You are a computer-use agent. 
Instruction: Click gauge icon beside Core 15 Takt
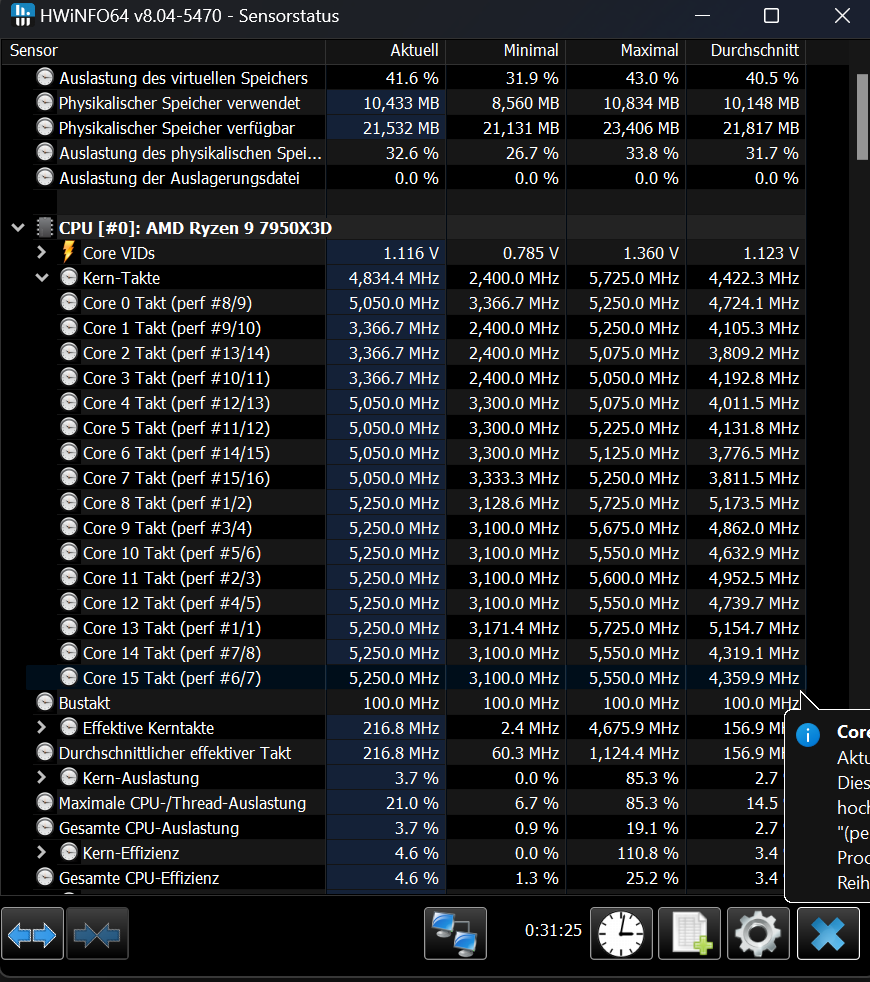click(68, 677)
